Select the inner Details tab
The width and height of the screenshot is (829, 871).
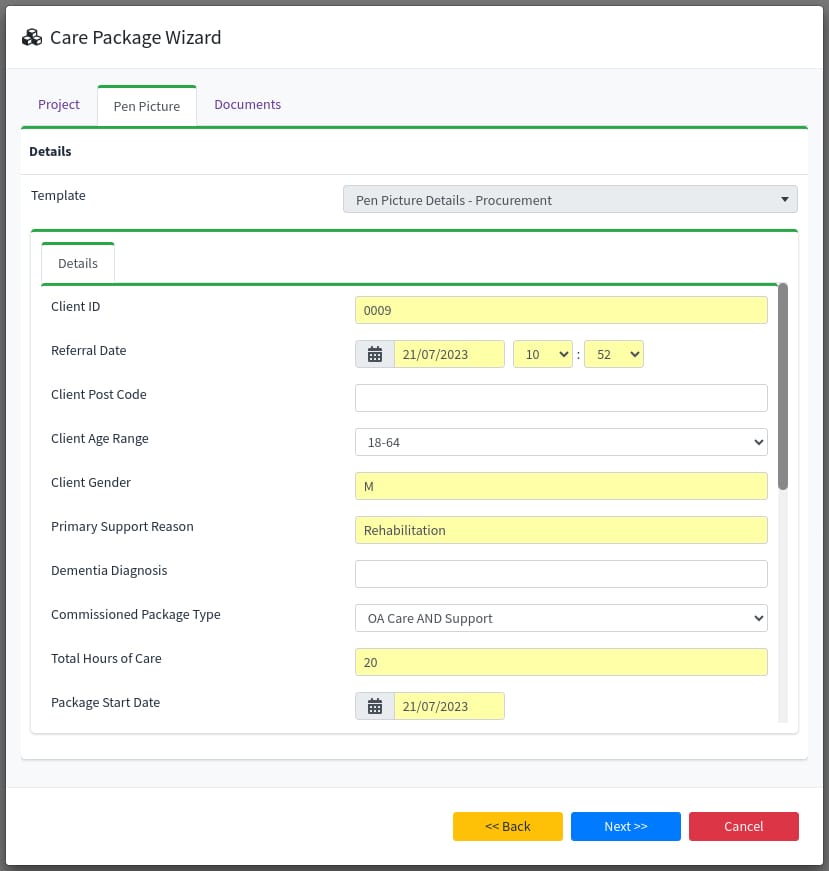[77, 263]
